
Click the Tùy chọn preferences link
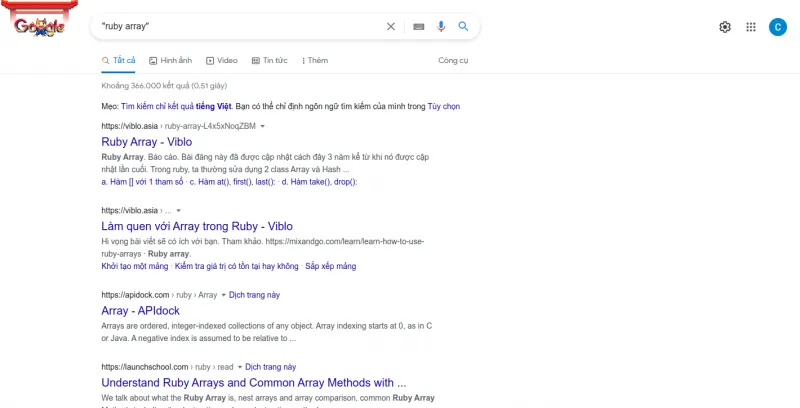(x=444, y=106)
